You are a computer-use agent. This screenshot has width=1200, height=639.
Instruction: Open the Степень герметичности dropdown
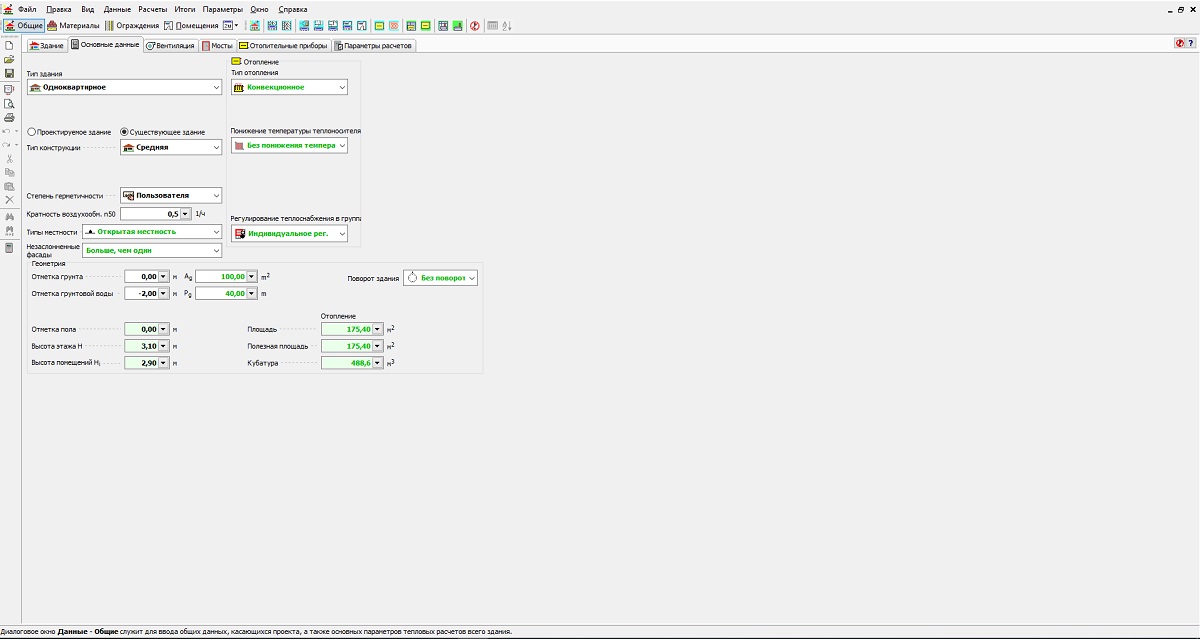tap(216, 195)
